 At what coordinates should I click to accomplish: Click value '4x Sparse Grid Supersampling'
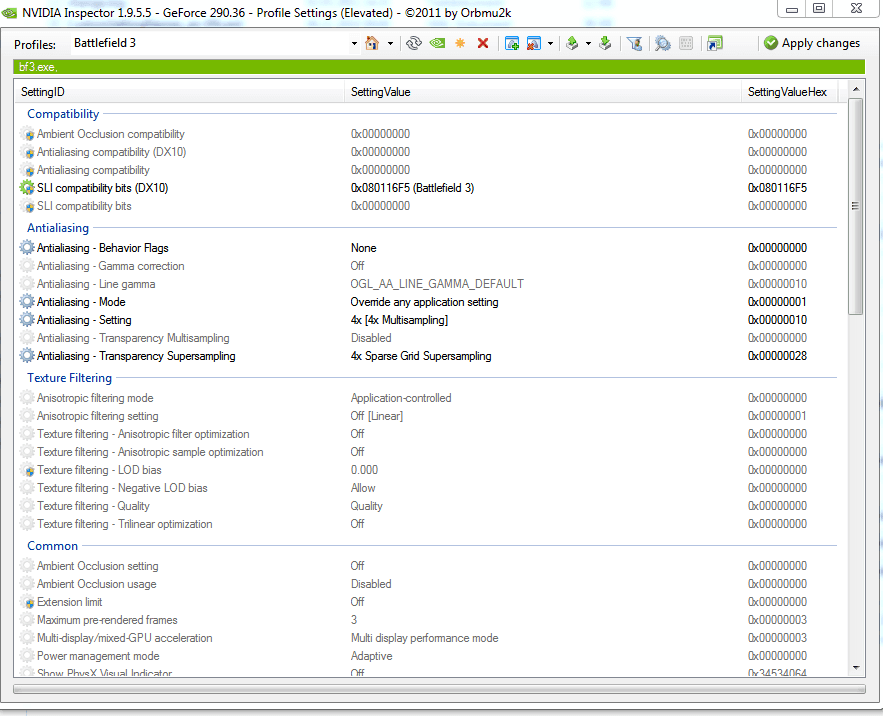tap(421, 356)
